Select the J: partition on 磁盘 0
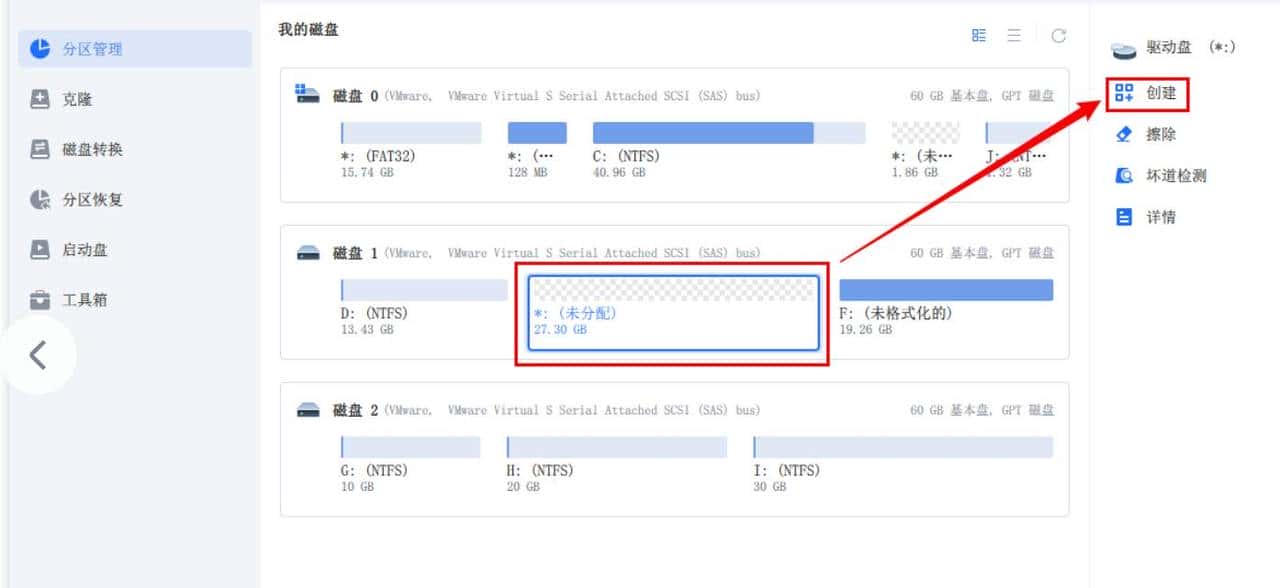This screenshot has height=588, width=1280. click(x=1019, y=133)
